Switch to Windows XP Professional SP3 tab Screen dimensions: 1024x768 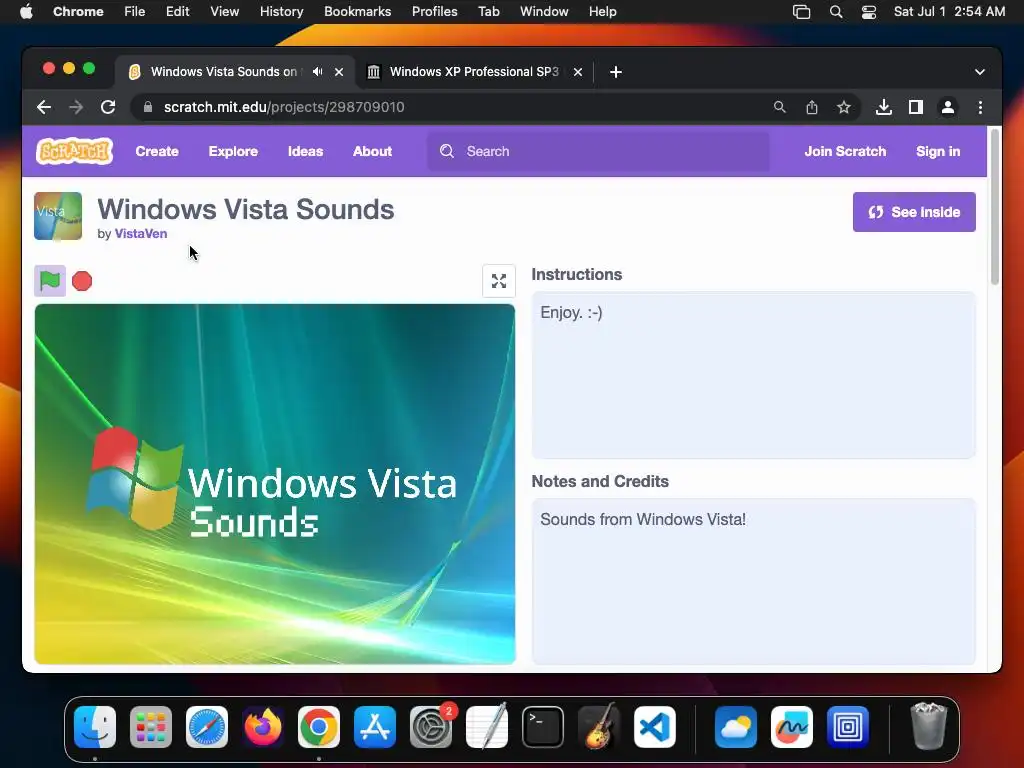473,72
